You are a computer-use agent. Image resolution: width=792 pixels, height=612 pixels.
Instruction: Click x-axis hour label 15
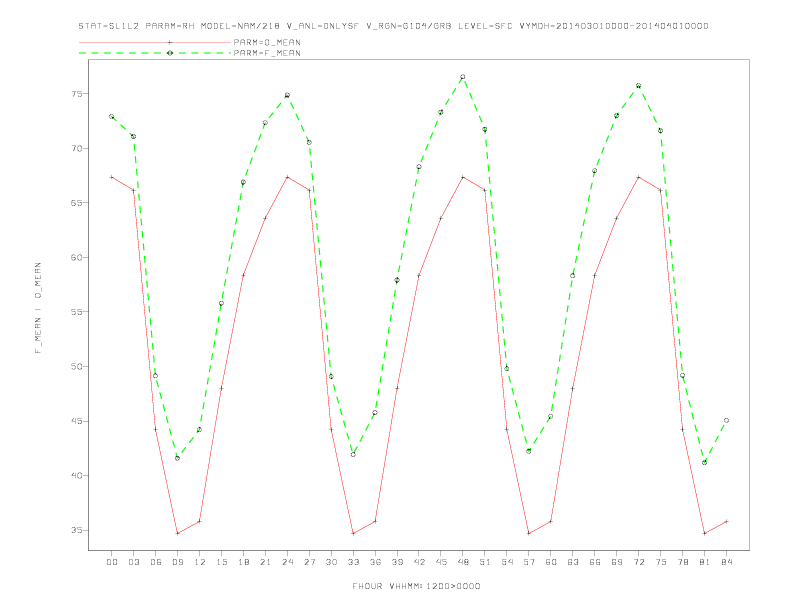221,562
